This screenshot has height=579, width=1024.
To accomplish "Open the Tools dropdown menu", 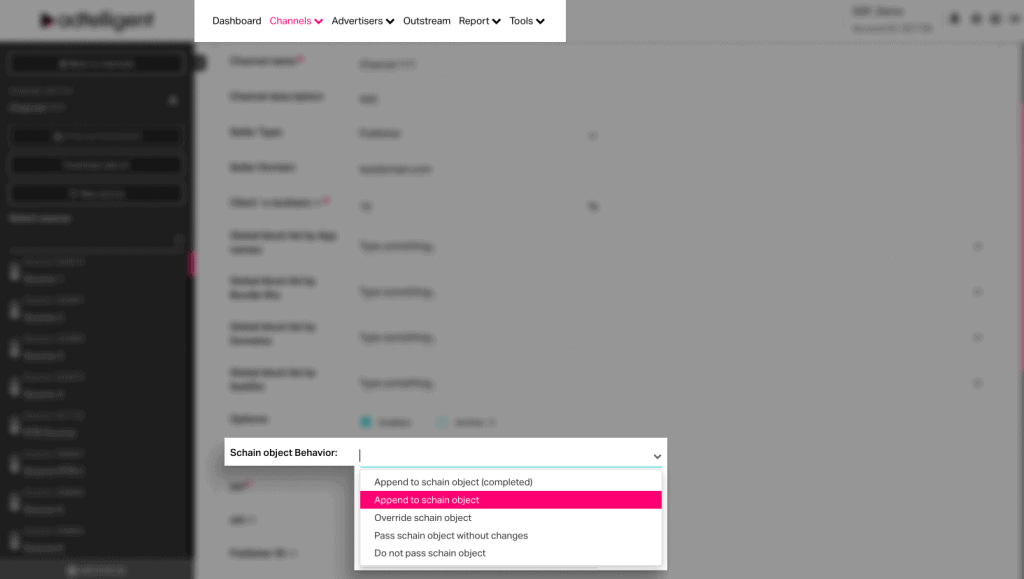I will pos(527,21).
